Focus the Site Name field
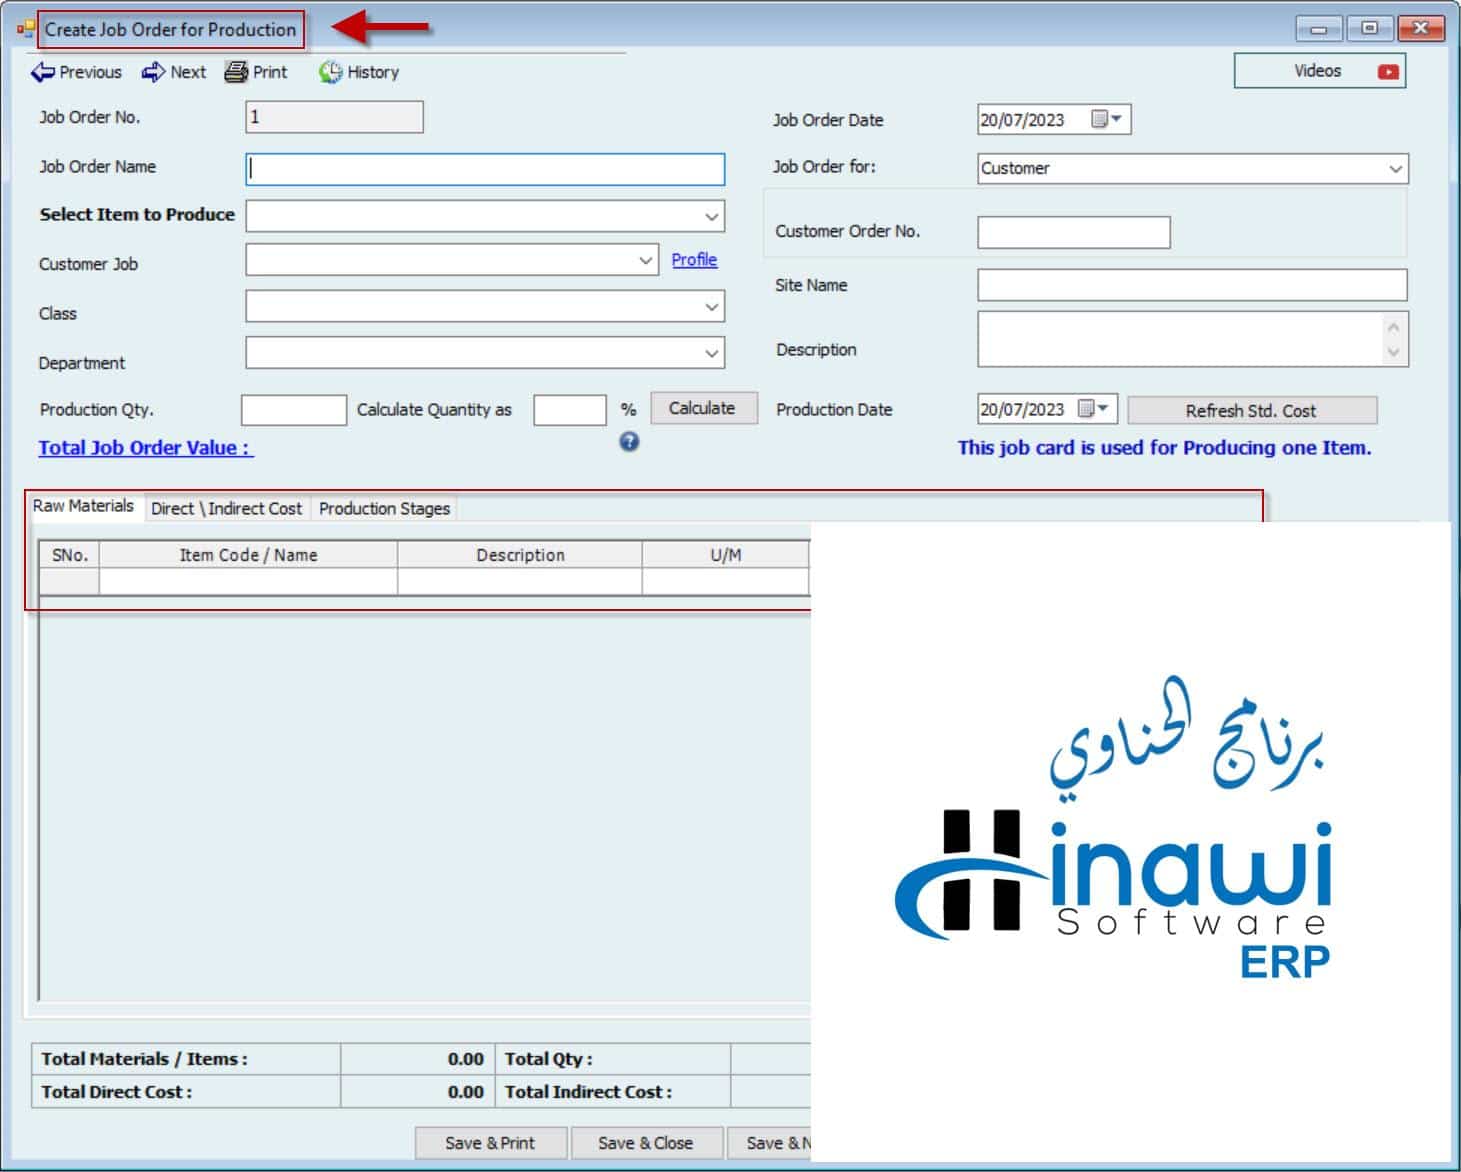Image resolution: width=1461 pixels, height=1172 pixels. [x=1192, y=285]
